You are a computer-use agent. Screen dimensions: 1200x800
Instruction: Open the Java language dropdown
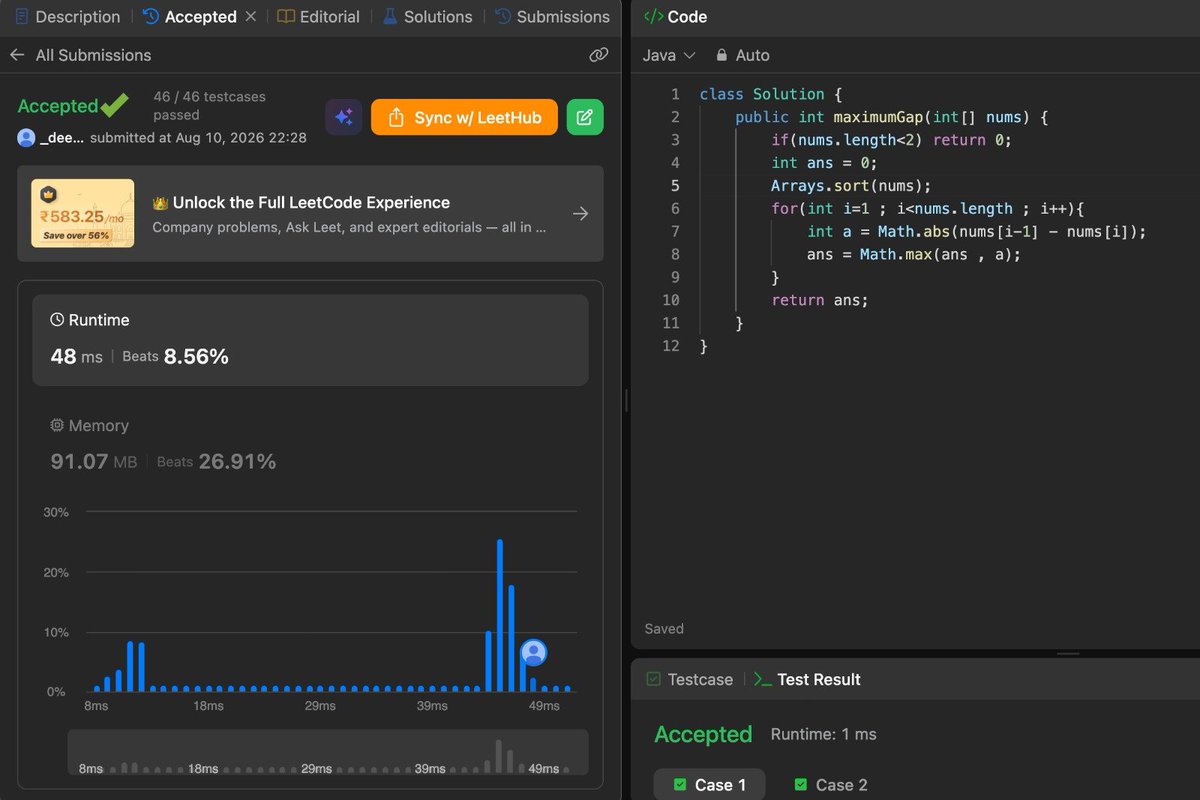click(668, 55)
